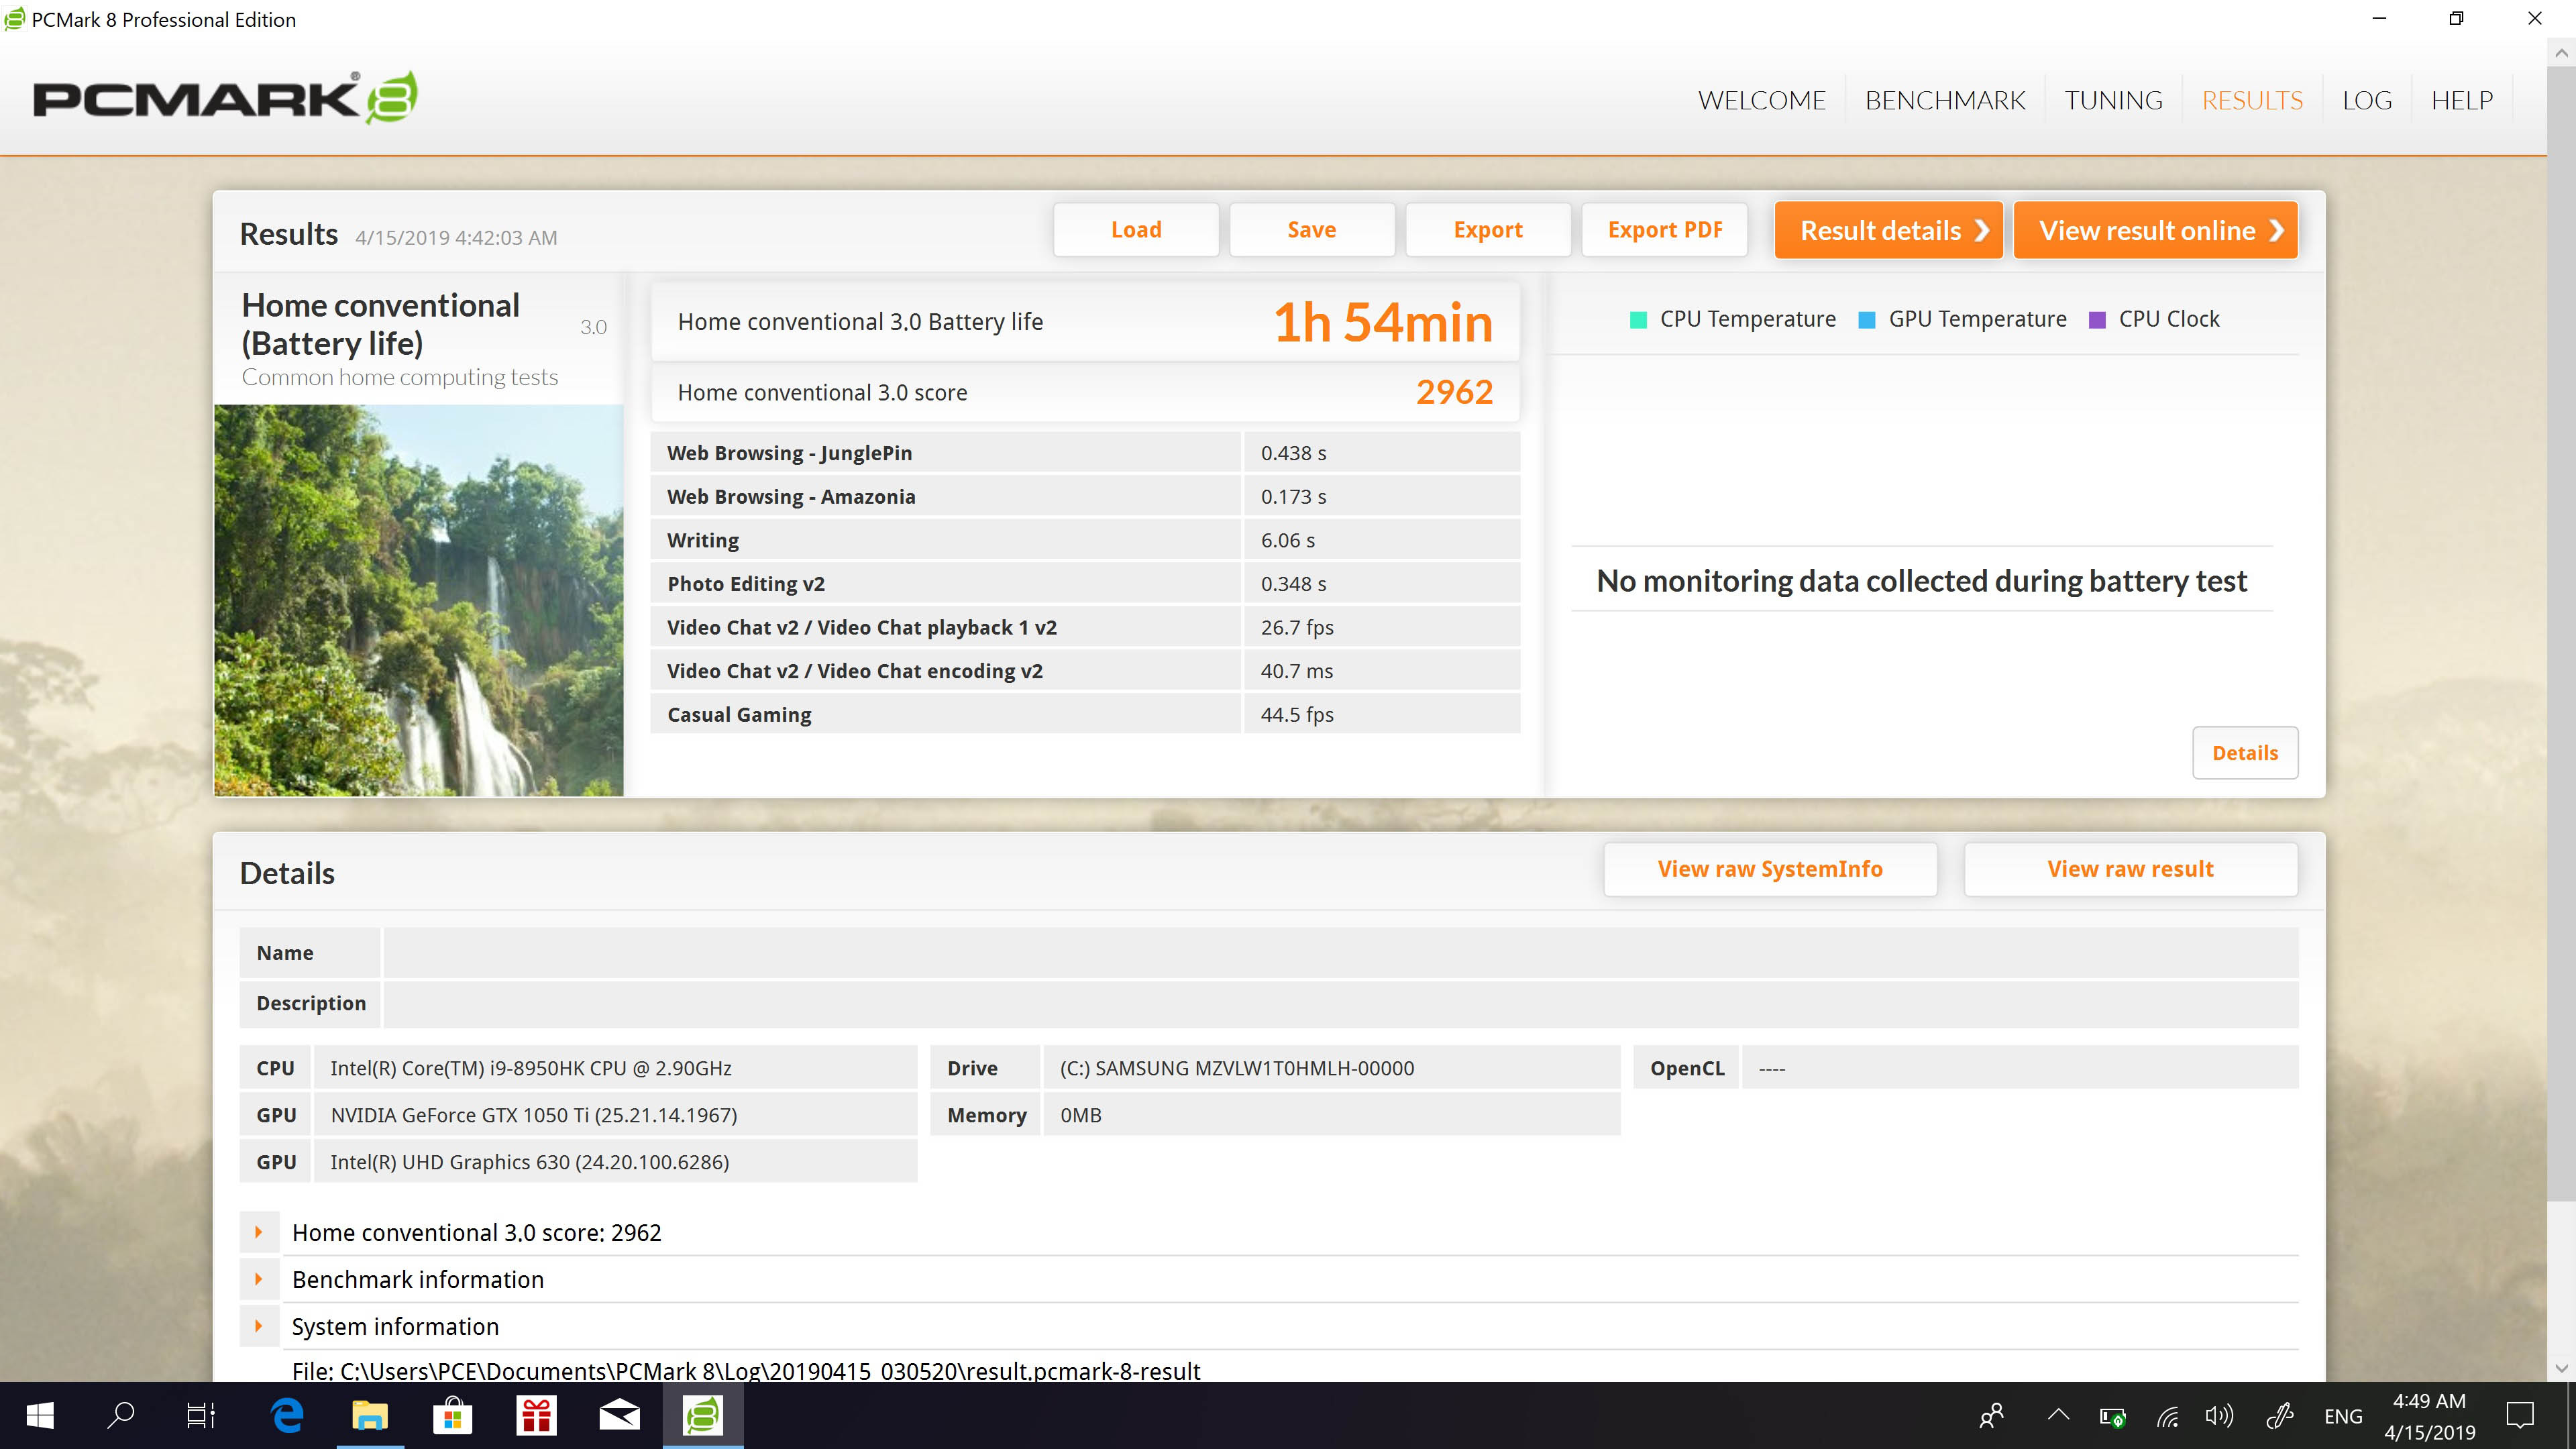Select Casual Gaming result row

[1085, 715]
